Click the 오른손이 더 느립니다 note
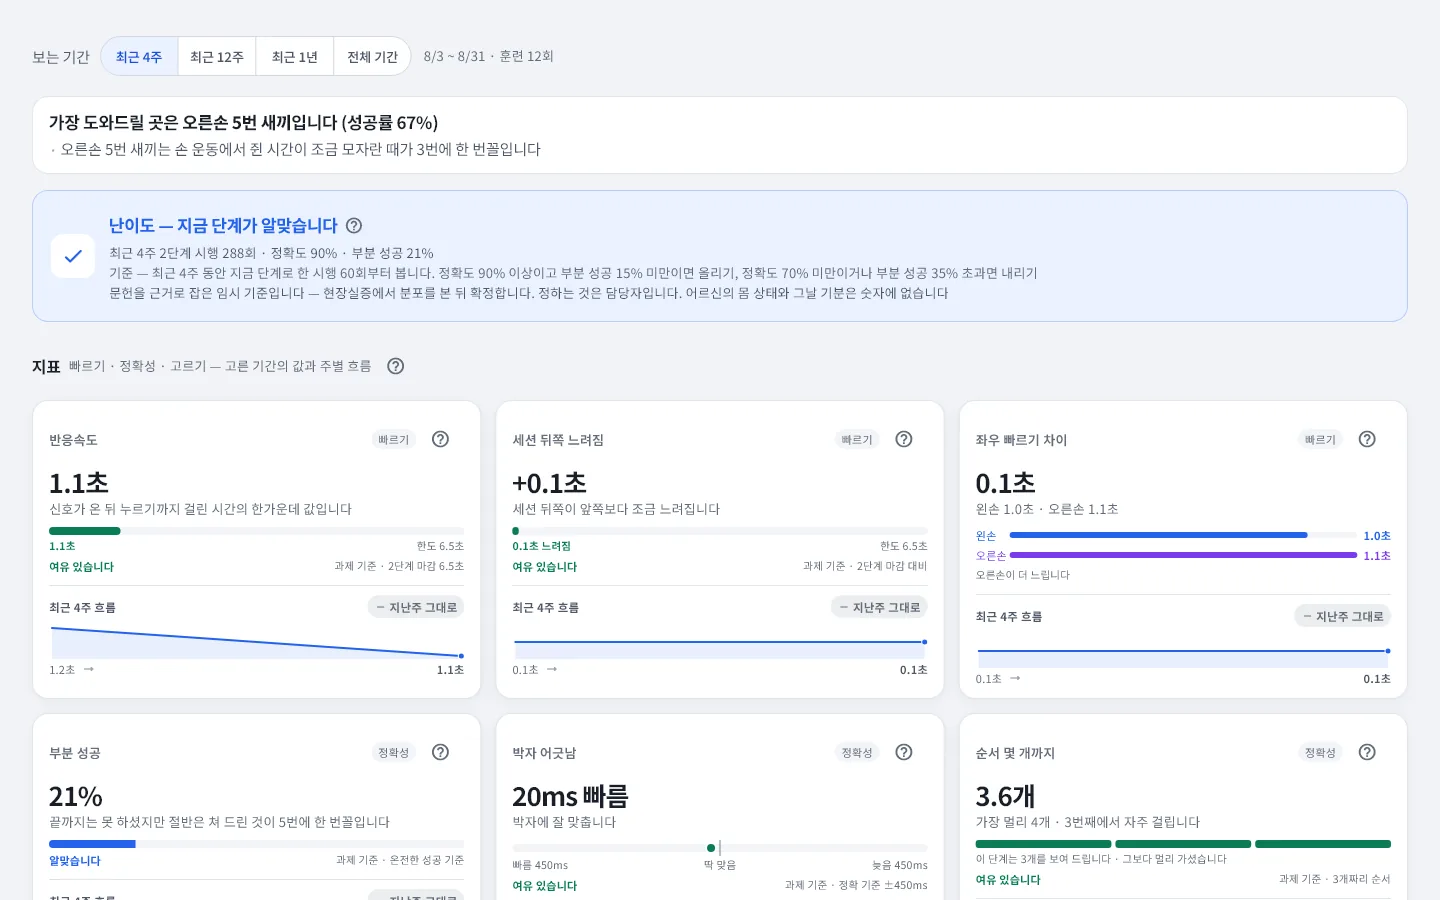This screenshot has height=900, width=1440. [1023, 575]
